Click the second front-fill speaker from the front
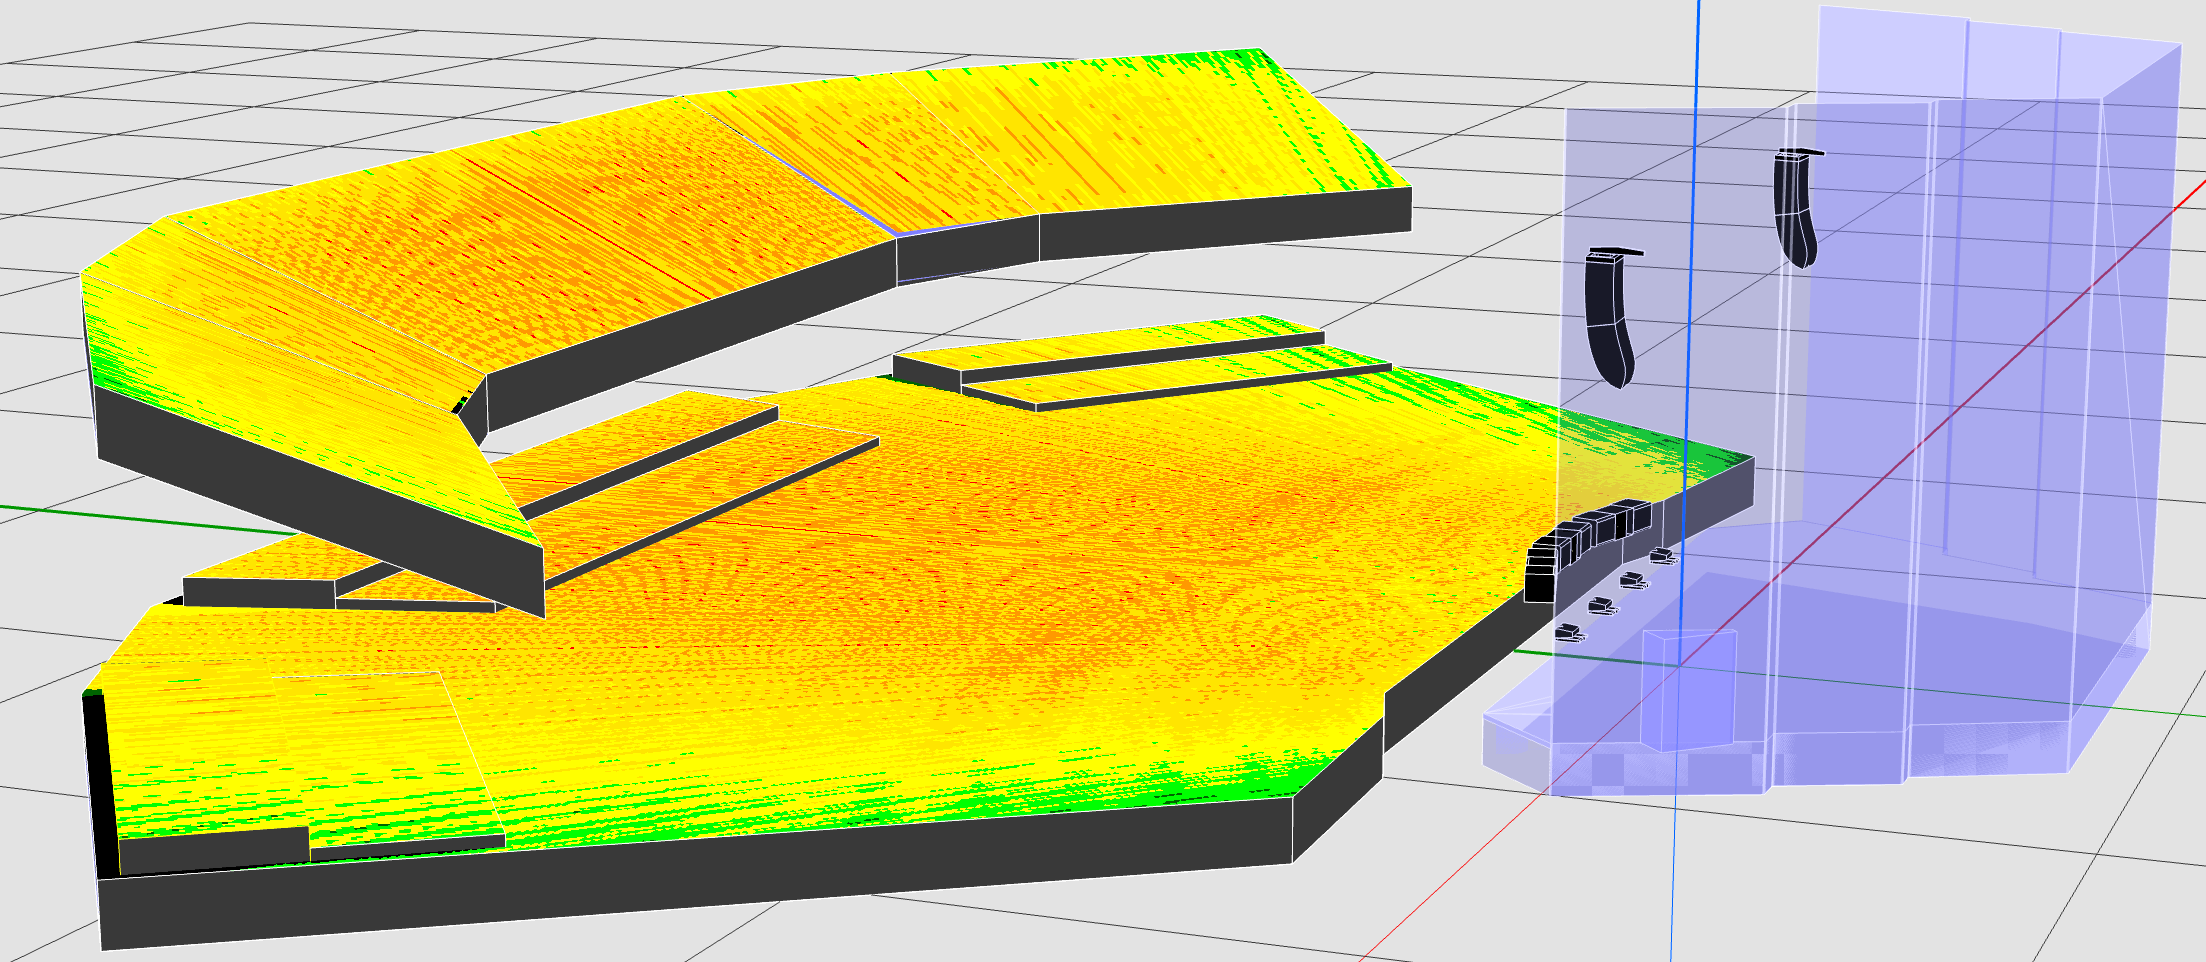Image resolution: width=2206 pixels, height=962 pixels. tap(1601, 605)
